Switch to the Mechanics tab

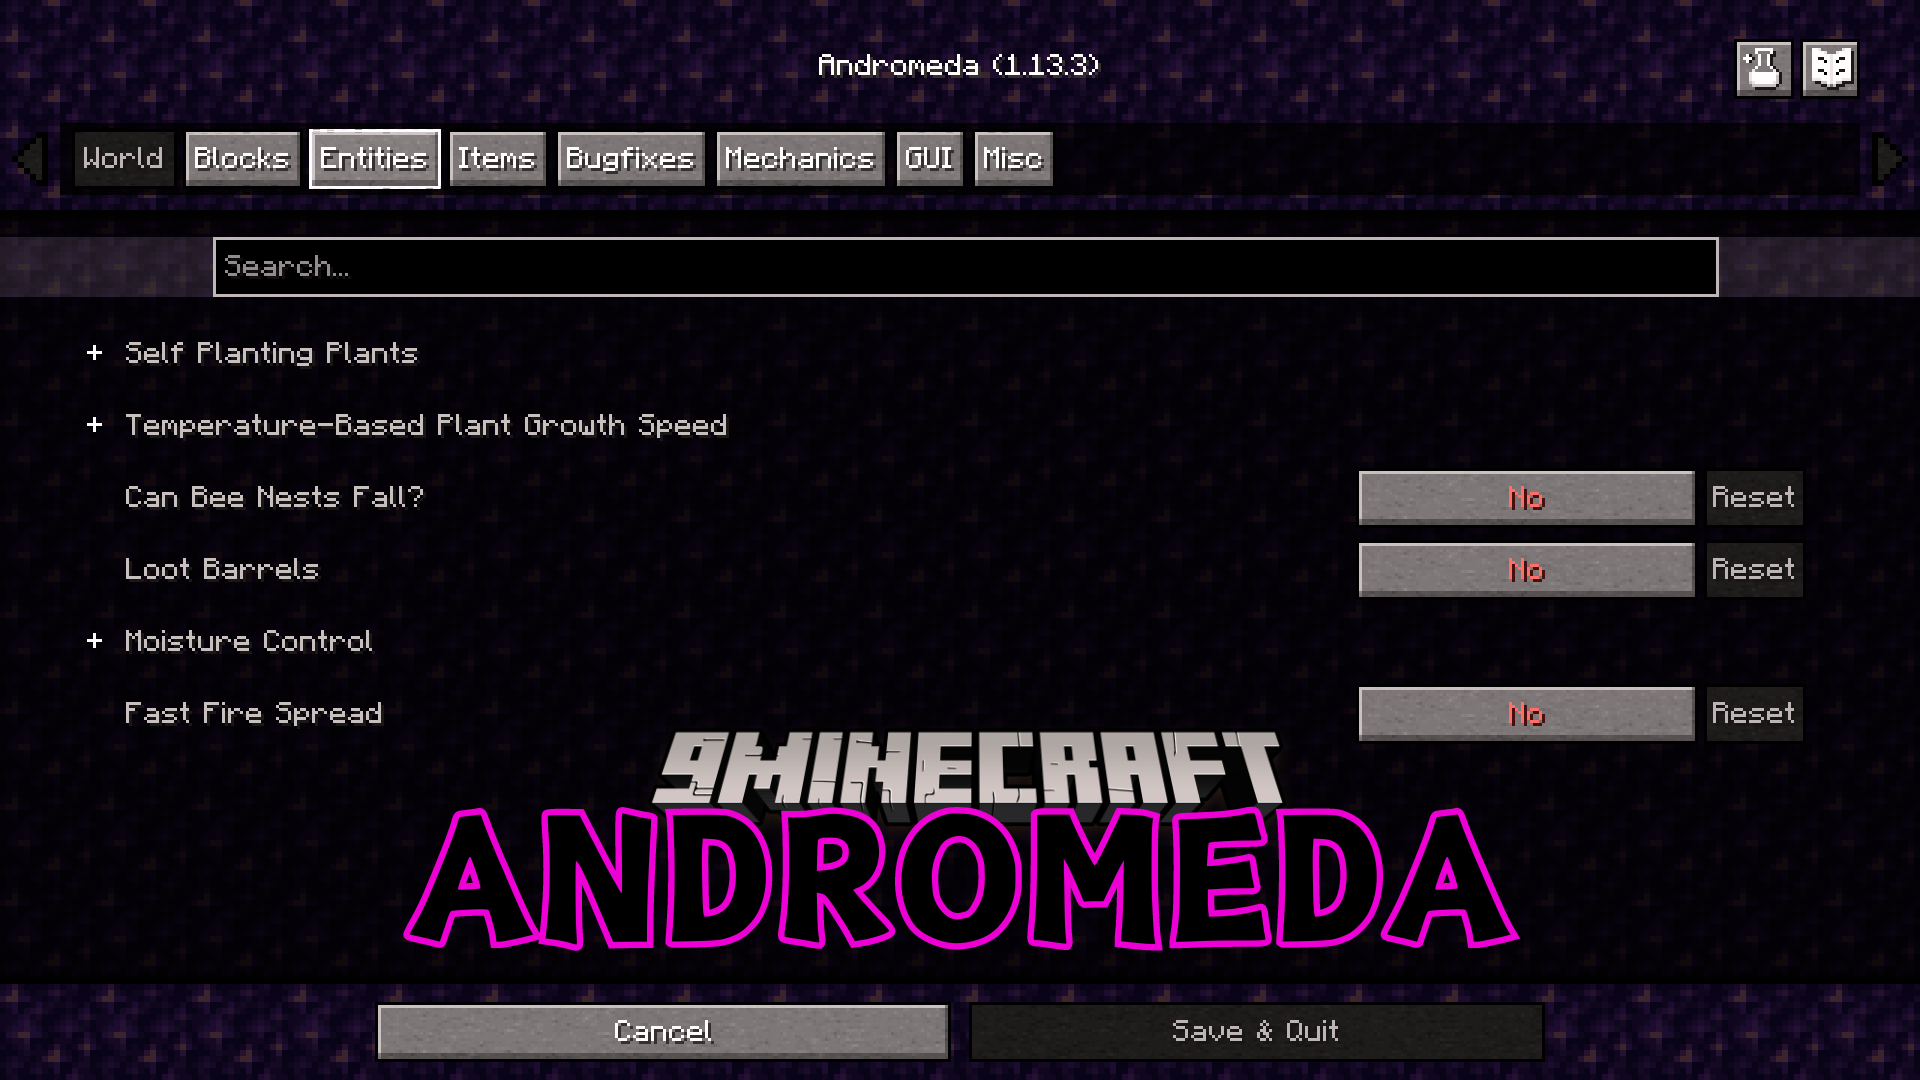pos(800,157)
